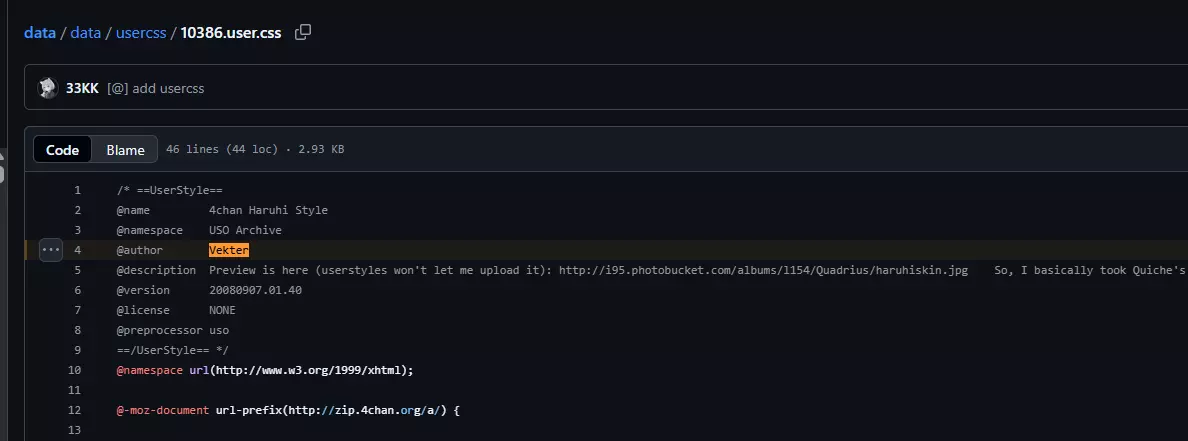Switch to the Code view tab

pos(62,149)
